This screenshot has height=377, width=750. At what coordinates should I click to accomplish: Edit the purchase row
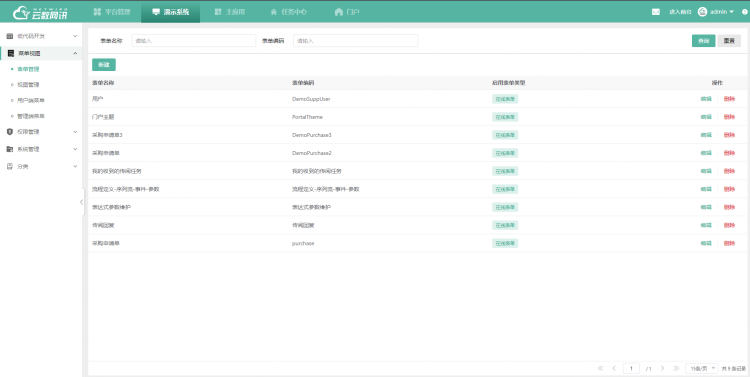pyautogui.click(x=706, y=243)
